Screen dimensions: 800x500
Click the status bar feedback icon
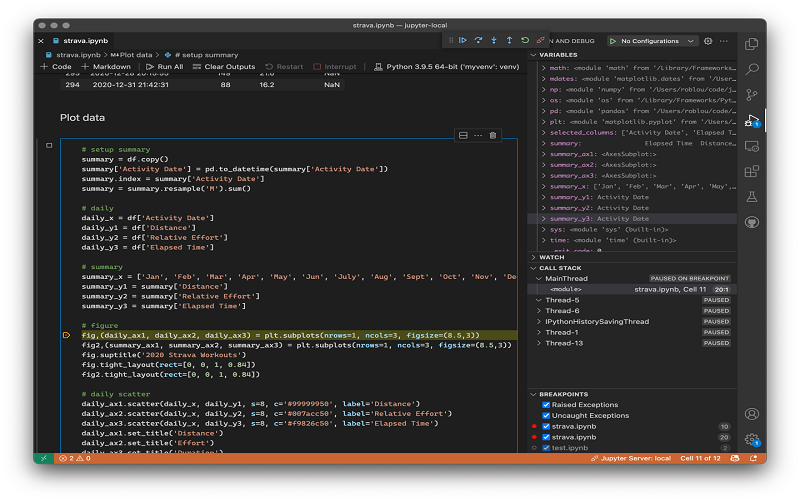tap(735, 458)
